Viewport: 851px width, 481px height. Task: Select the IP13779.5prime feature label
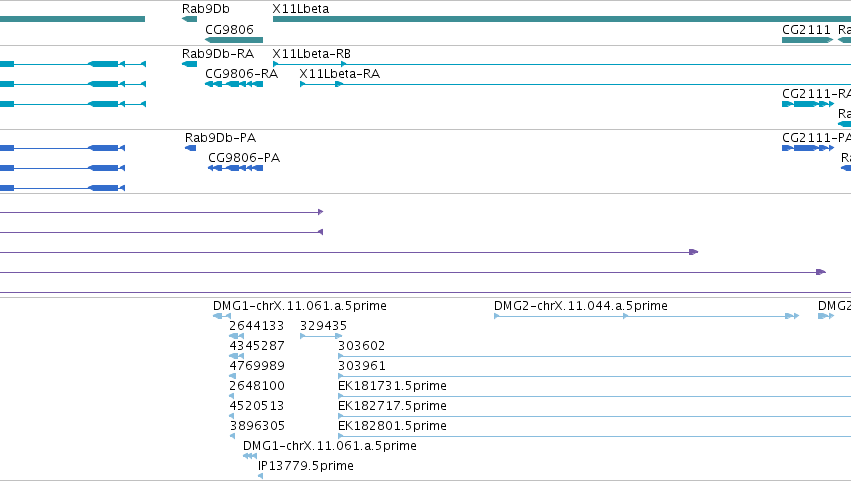click(x=306, y=465)
